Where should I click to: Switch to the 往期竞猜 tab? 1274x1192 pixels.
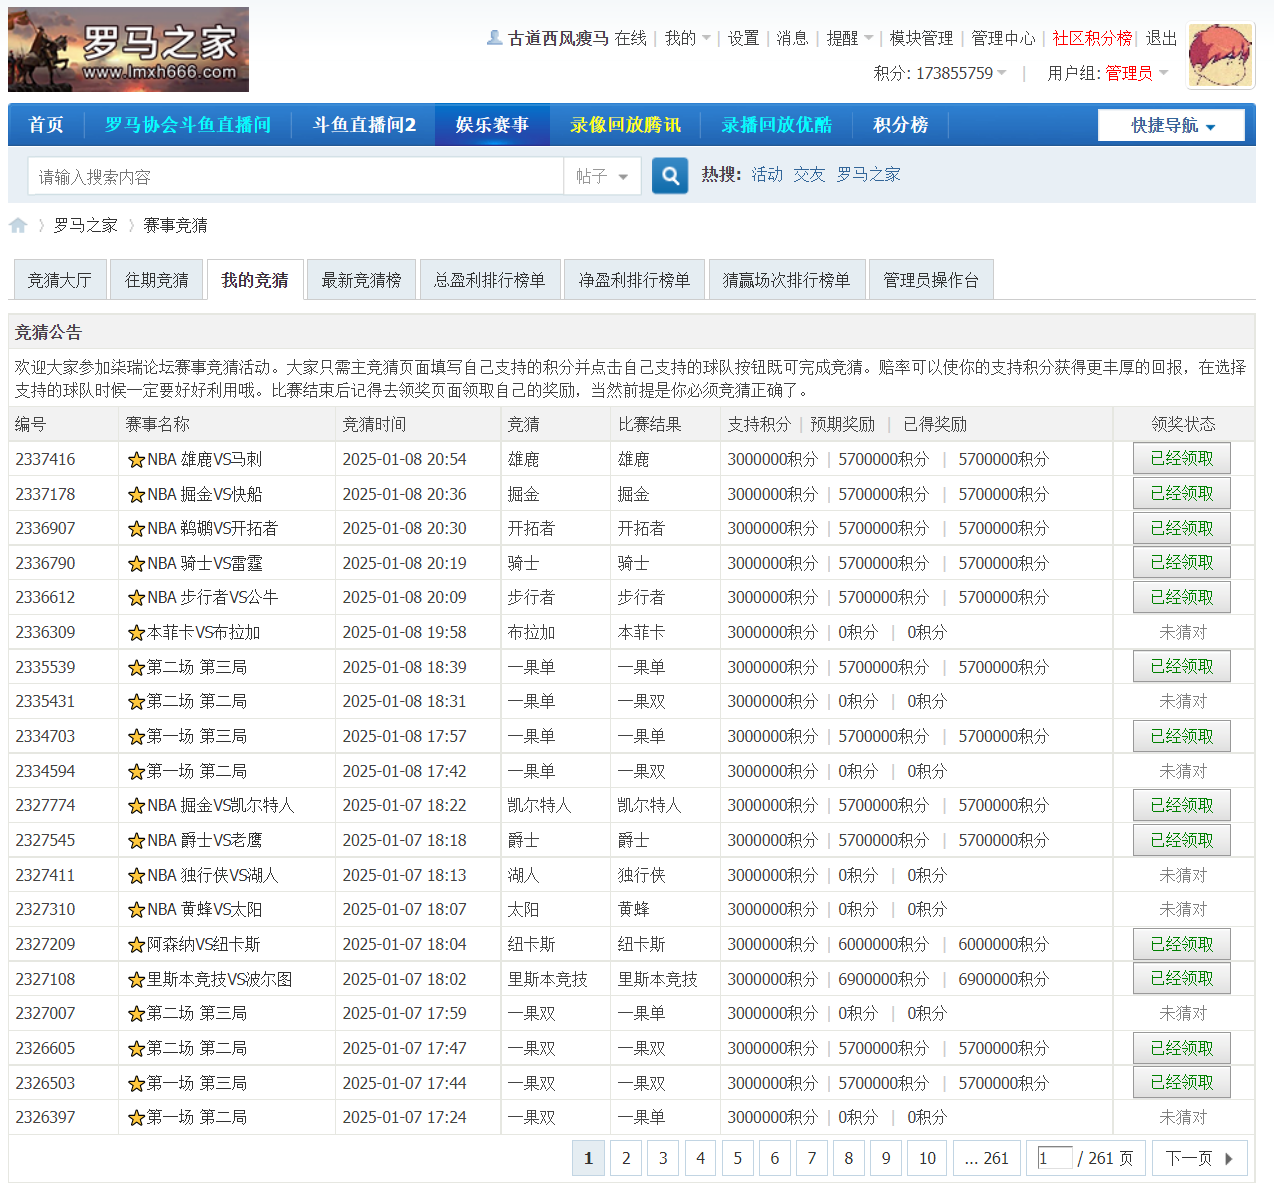coord(156,279)
